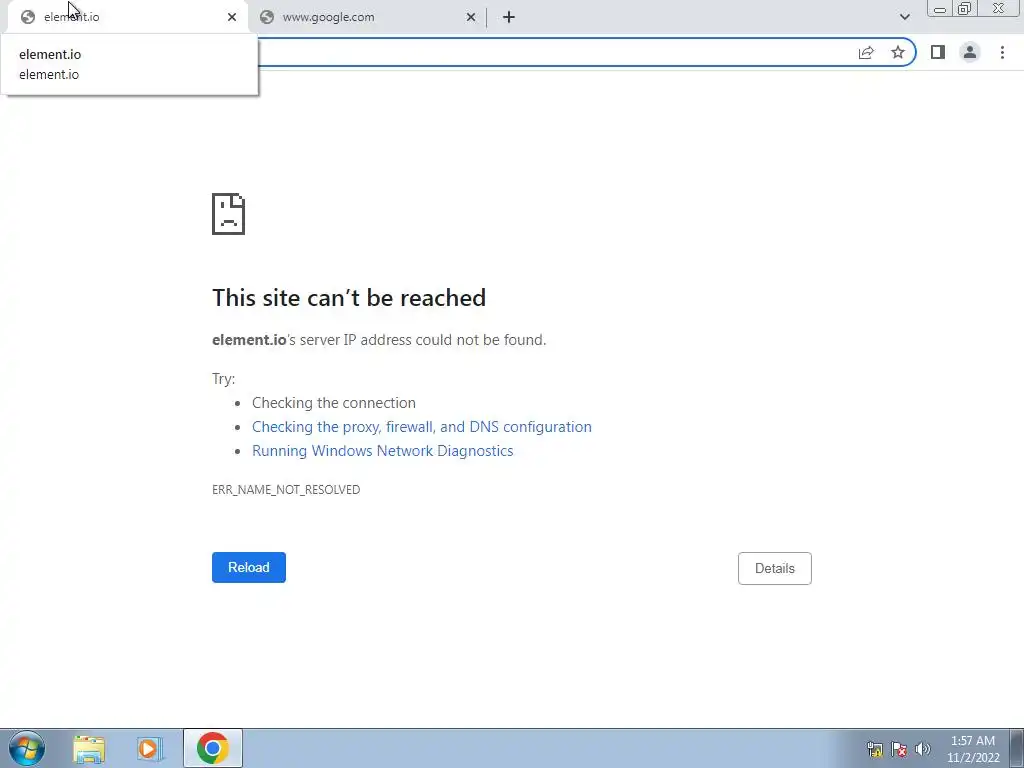Bookmark this page with the star icon
Image resolution: width=1024 pixels, height=768 pixels.
(898, 52)
